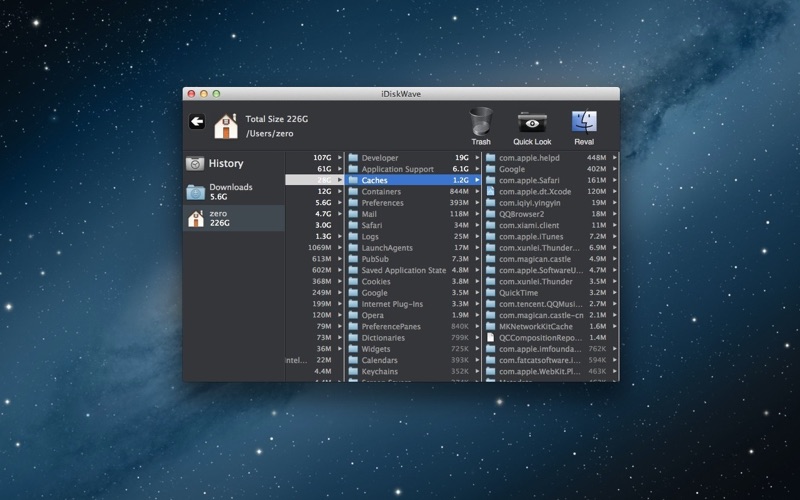Select com.xunlei.Thunder 3.5M row
This screenshot has width=800, height=500.
click(x=551, y=281)
